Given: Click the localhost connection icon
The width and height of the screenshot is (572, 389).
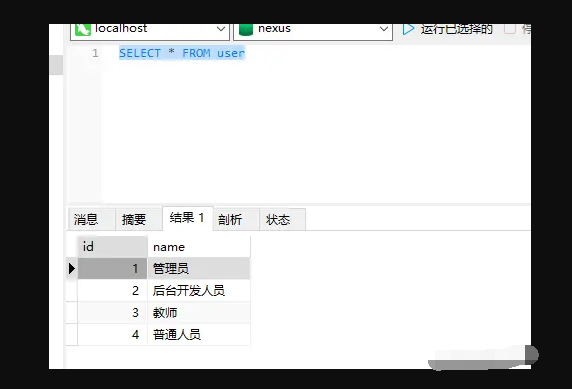Looking at the screenshot, I should click(x=82, y=30).
